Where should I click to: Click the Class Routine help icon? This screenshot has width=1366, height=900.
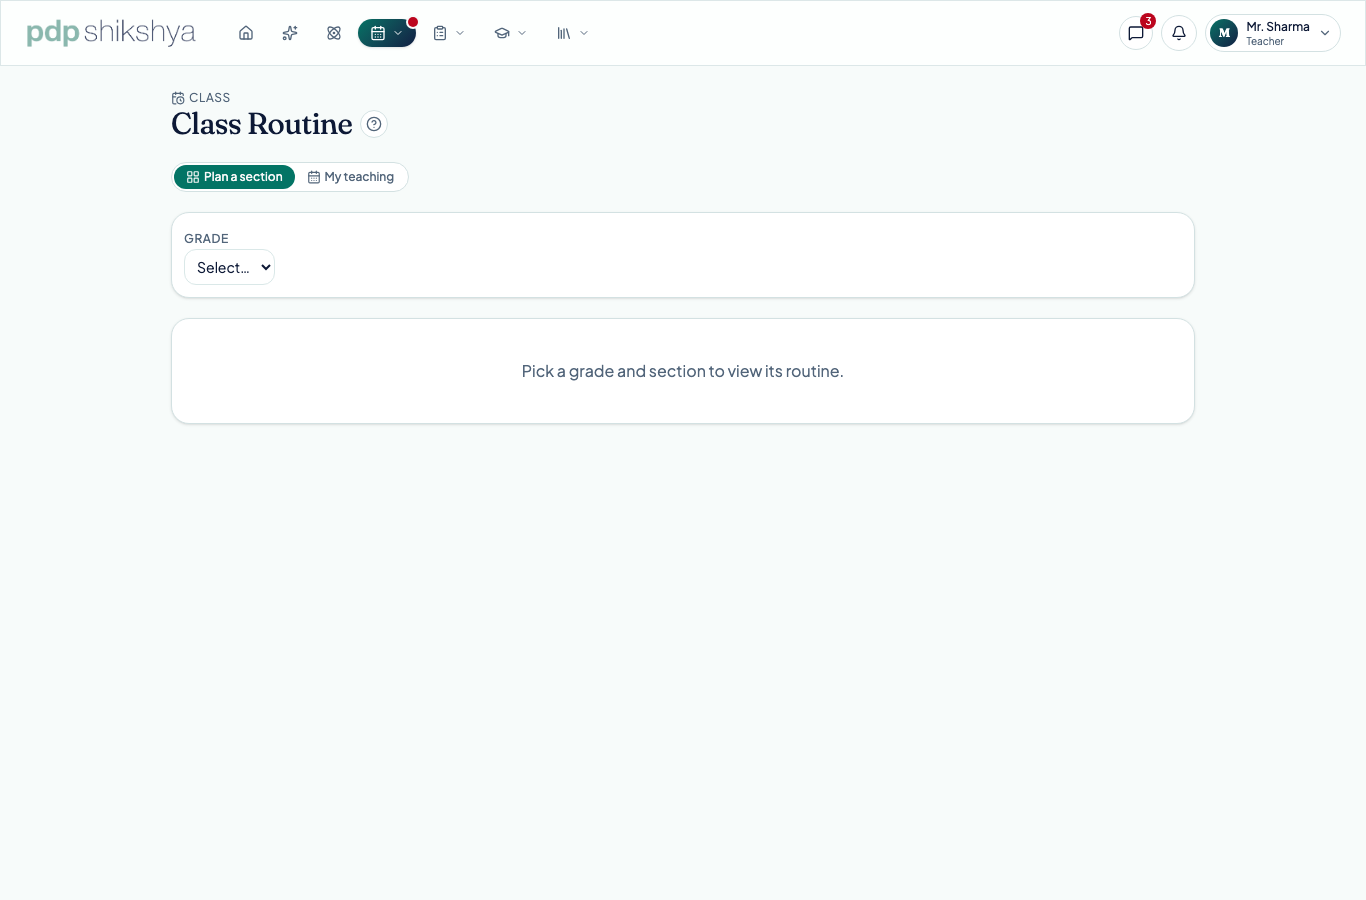[374, 124]
